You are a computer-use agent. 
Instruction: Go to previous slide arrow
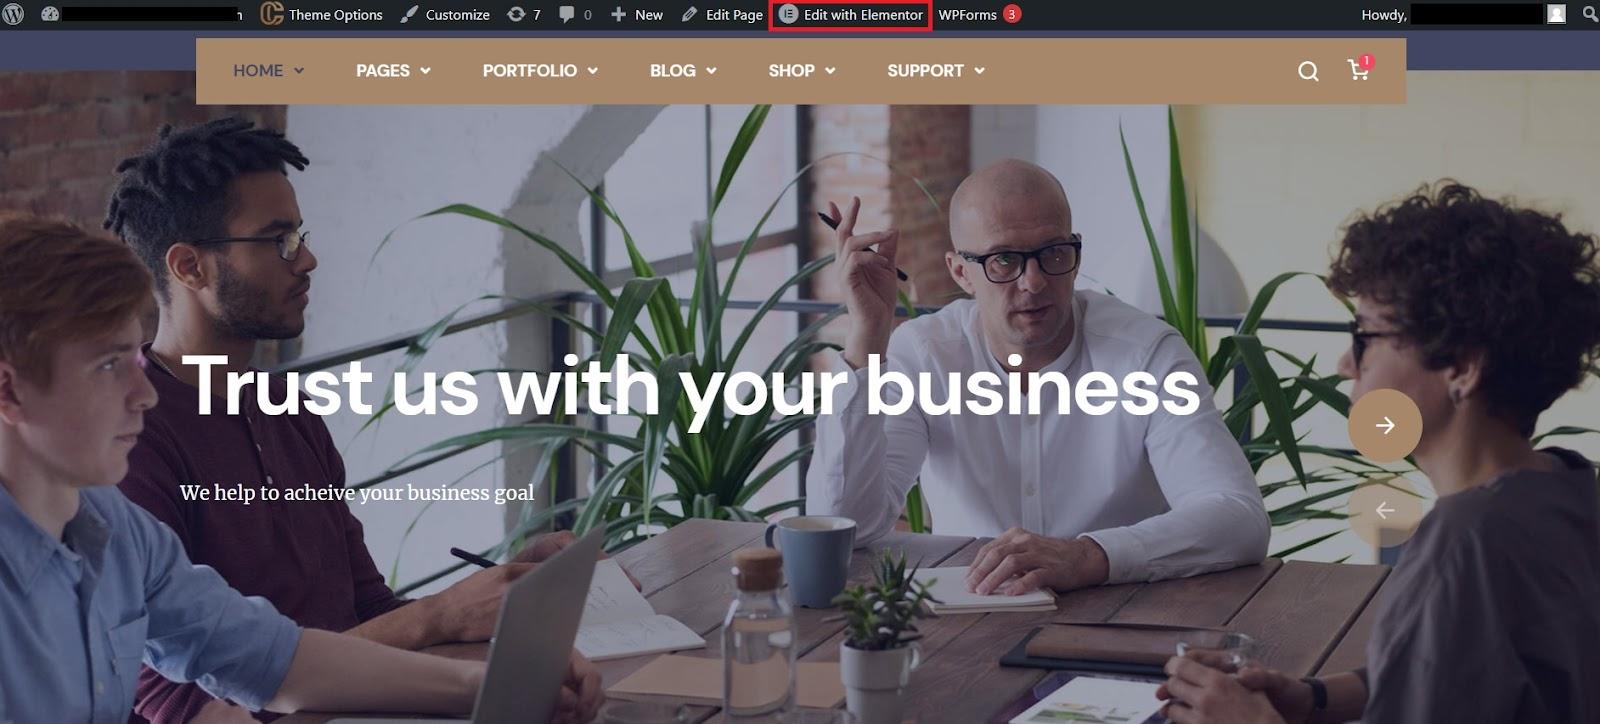coord(1385,510)
